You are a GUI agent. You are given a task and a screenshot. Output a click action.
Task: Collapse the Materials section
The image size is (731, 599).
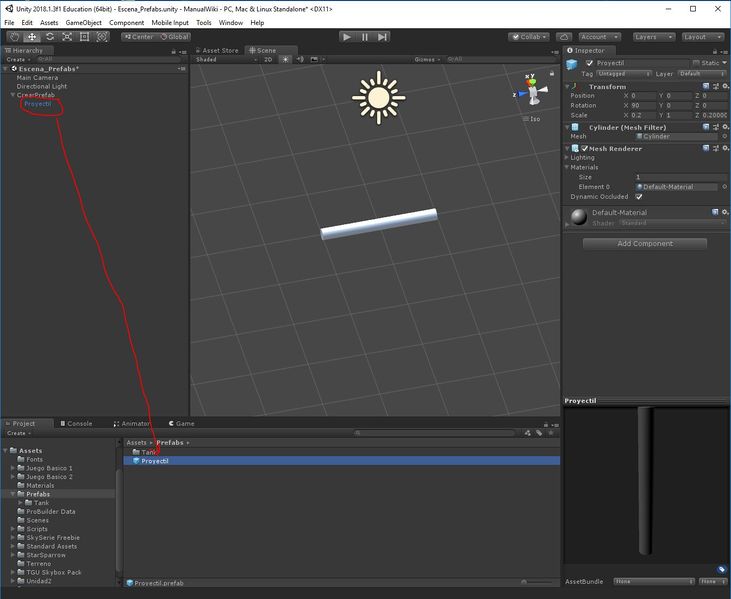pos(567,167)
